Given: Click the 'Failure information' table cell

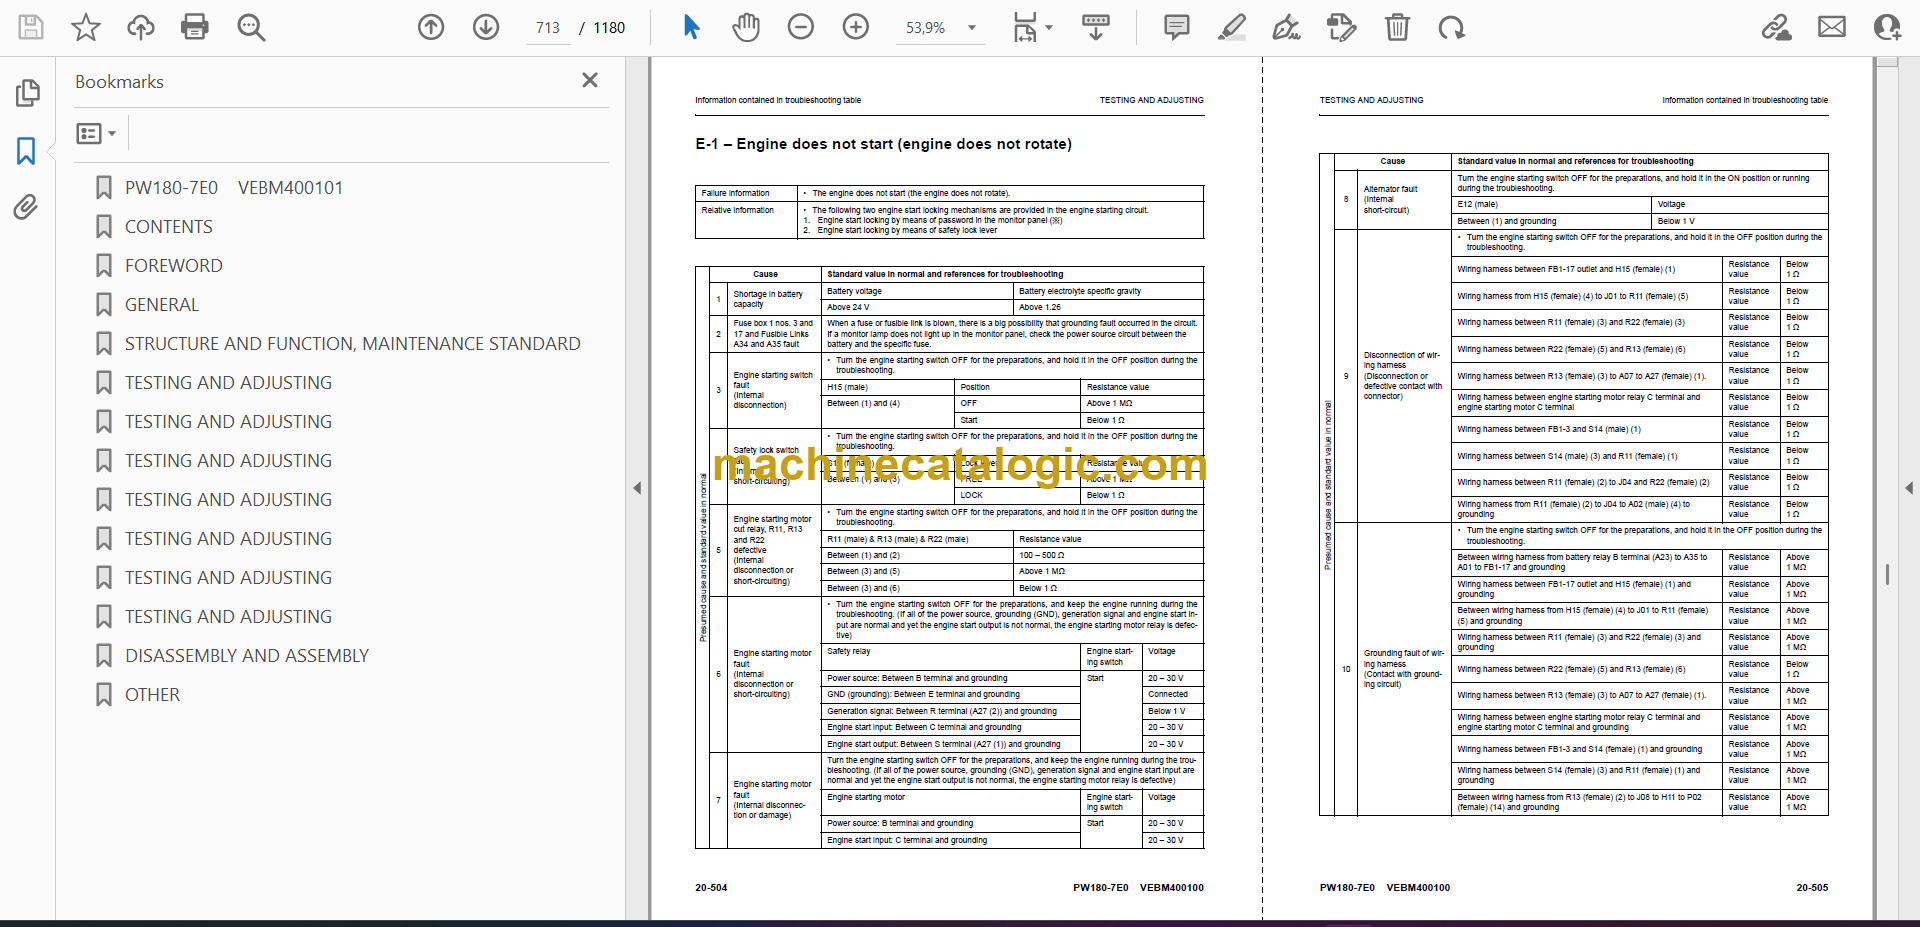Looking at the screenshot, I should tap(746, 193).
